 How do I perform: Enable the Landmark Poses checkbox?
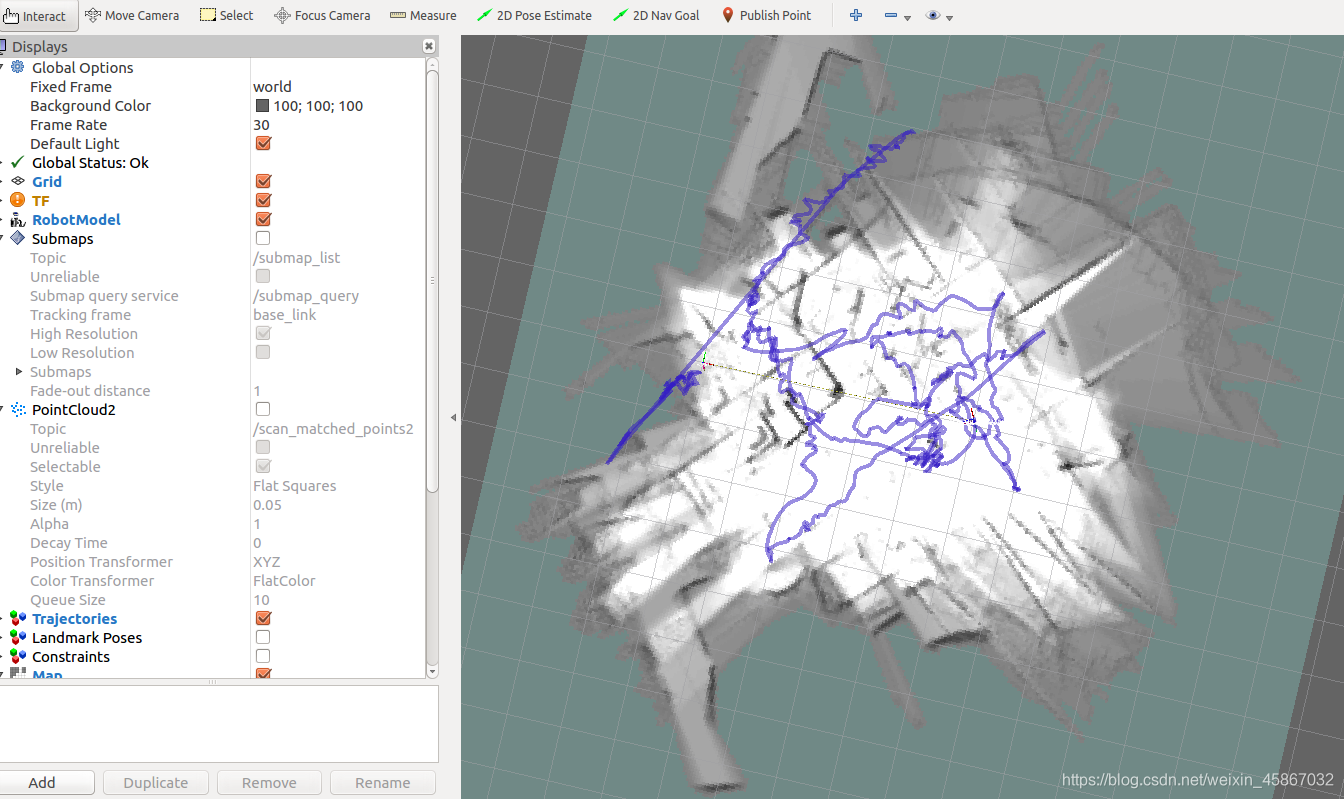[263, 637]
